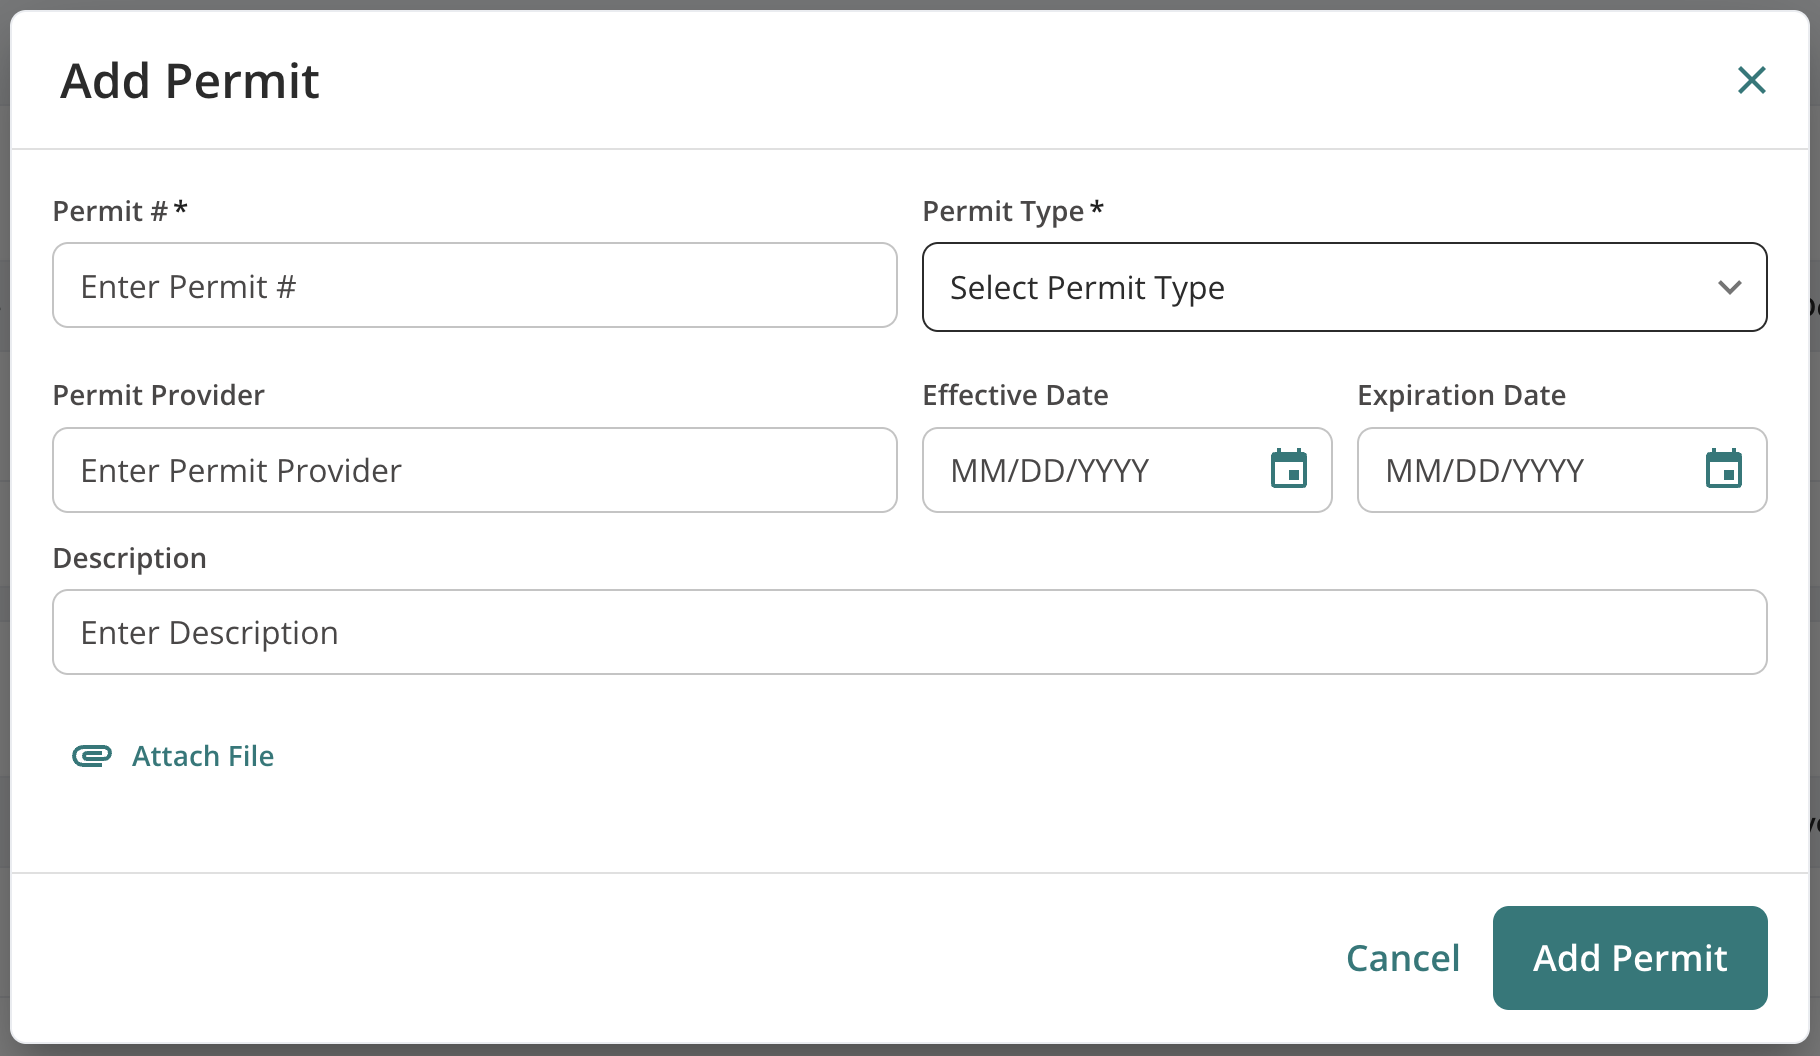Focus the Enter Permit # field
1820x1056 pixels.
475,285
